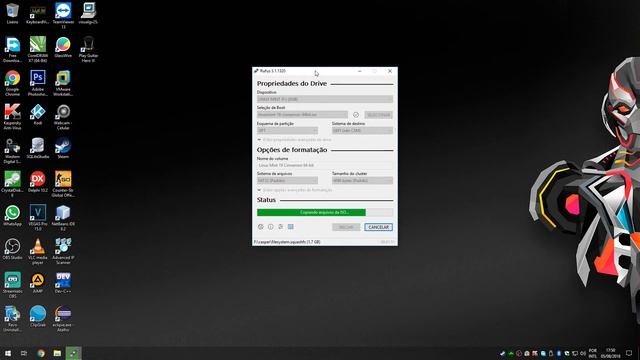Click the Nome do volume field
640x360 pixels.
pos(325,165)
